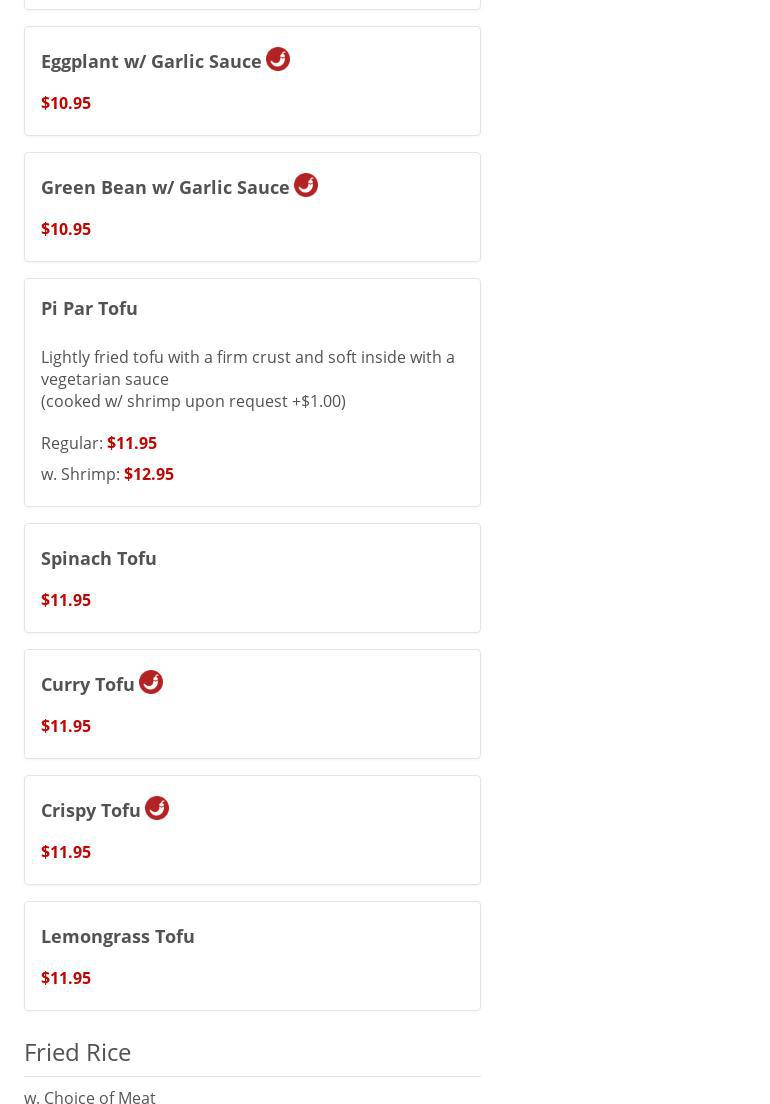Image resolution: width=770 pixels, height=1104 pixels.
Task: Click spicy icon next to Eggplant w/ Garlic Sauce
Action: (x=278, y=59)
